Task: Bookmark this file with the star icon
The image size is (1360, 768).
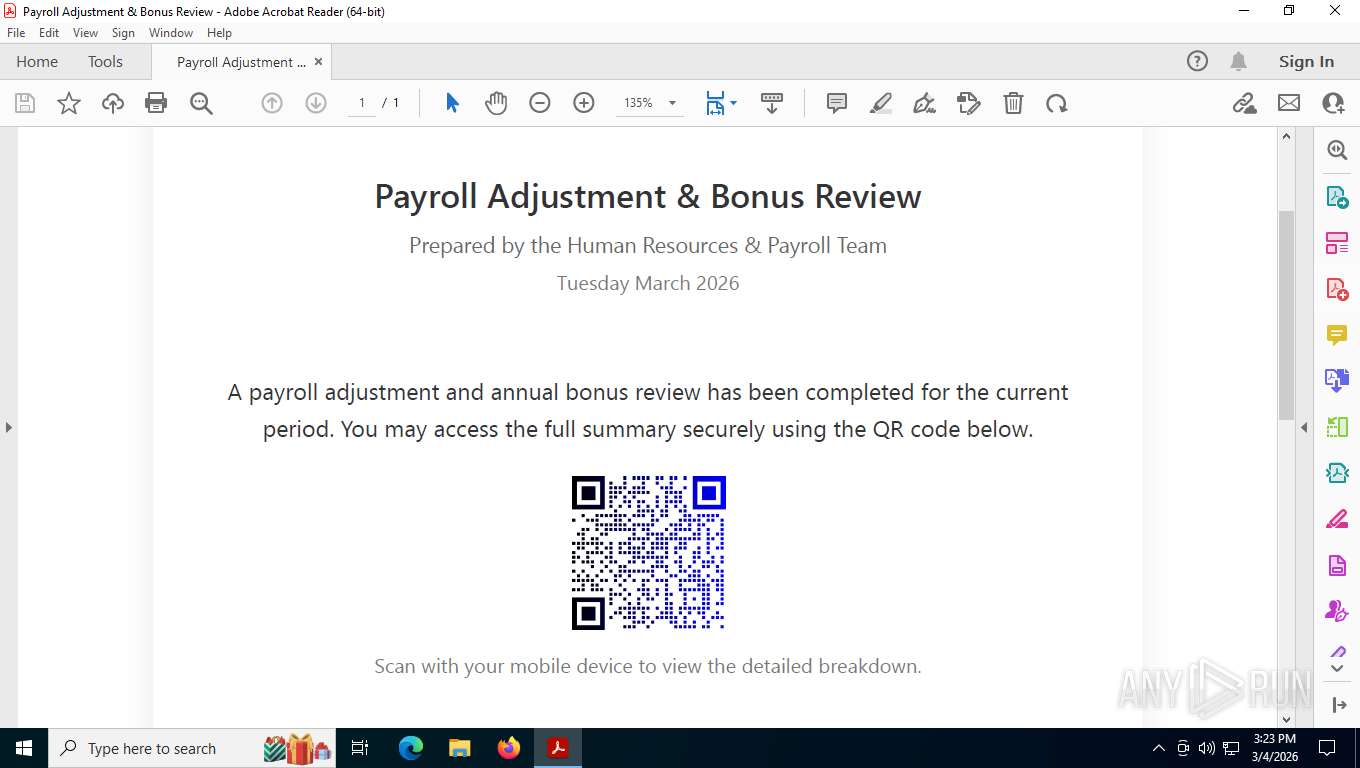Action: point(69,103)
